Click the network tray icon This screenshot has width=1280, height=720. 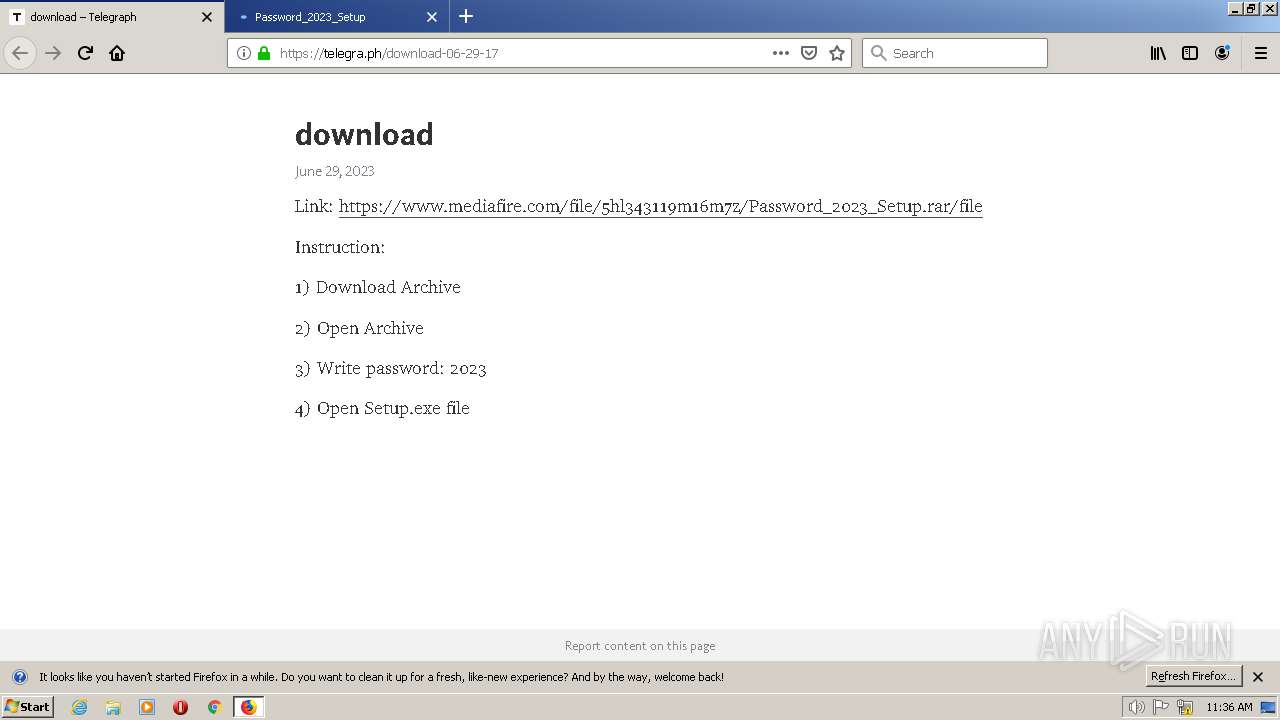click(x=1185, y=707)
